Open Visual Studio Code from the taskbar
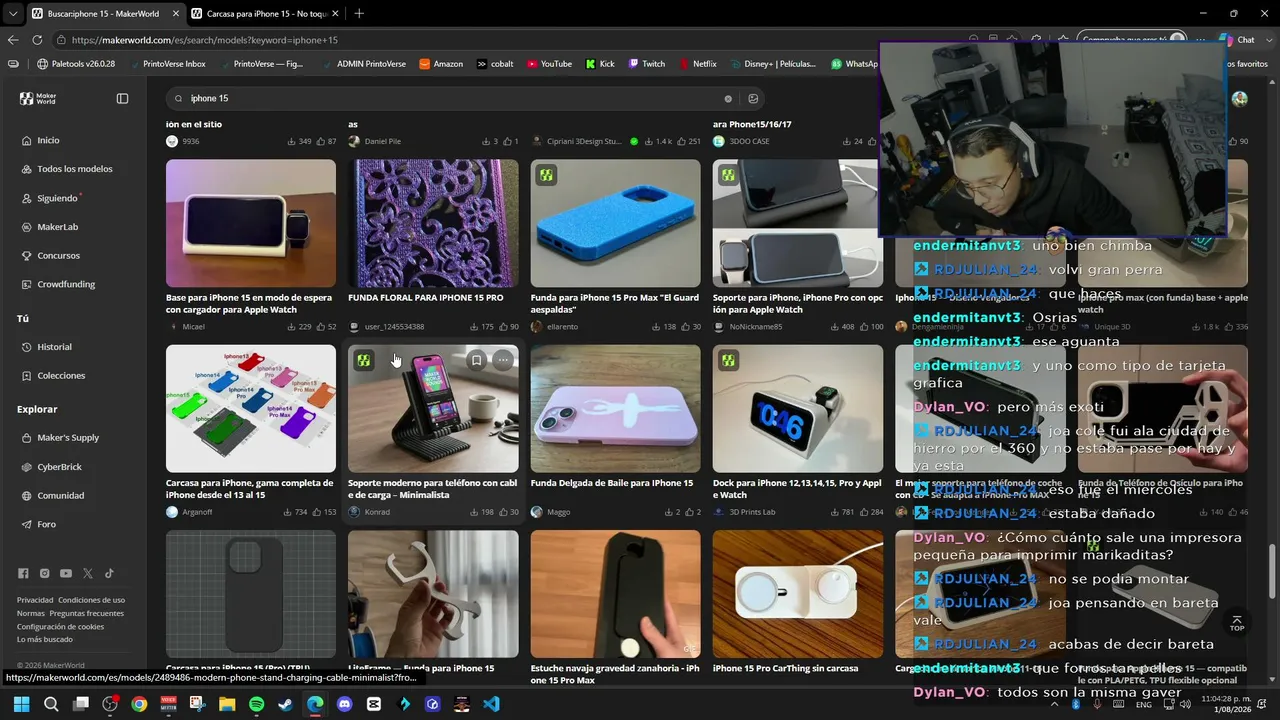The image size is (1280, 720). click(491, 704)
